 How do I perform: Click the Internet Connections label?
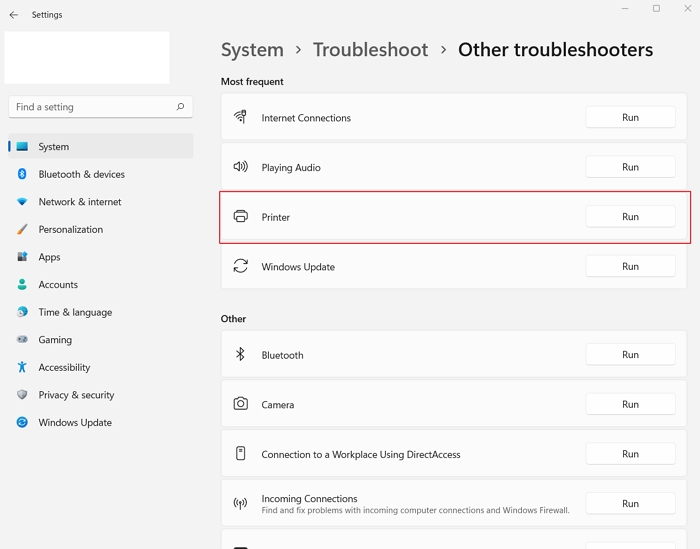(x=306, y=118)
